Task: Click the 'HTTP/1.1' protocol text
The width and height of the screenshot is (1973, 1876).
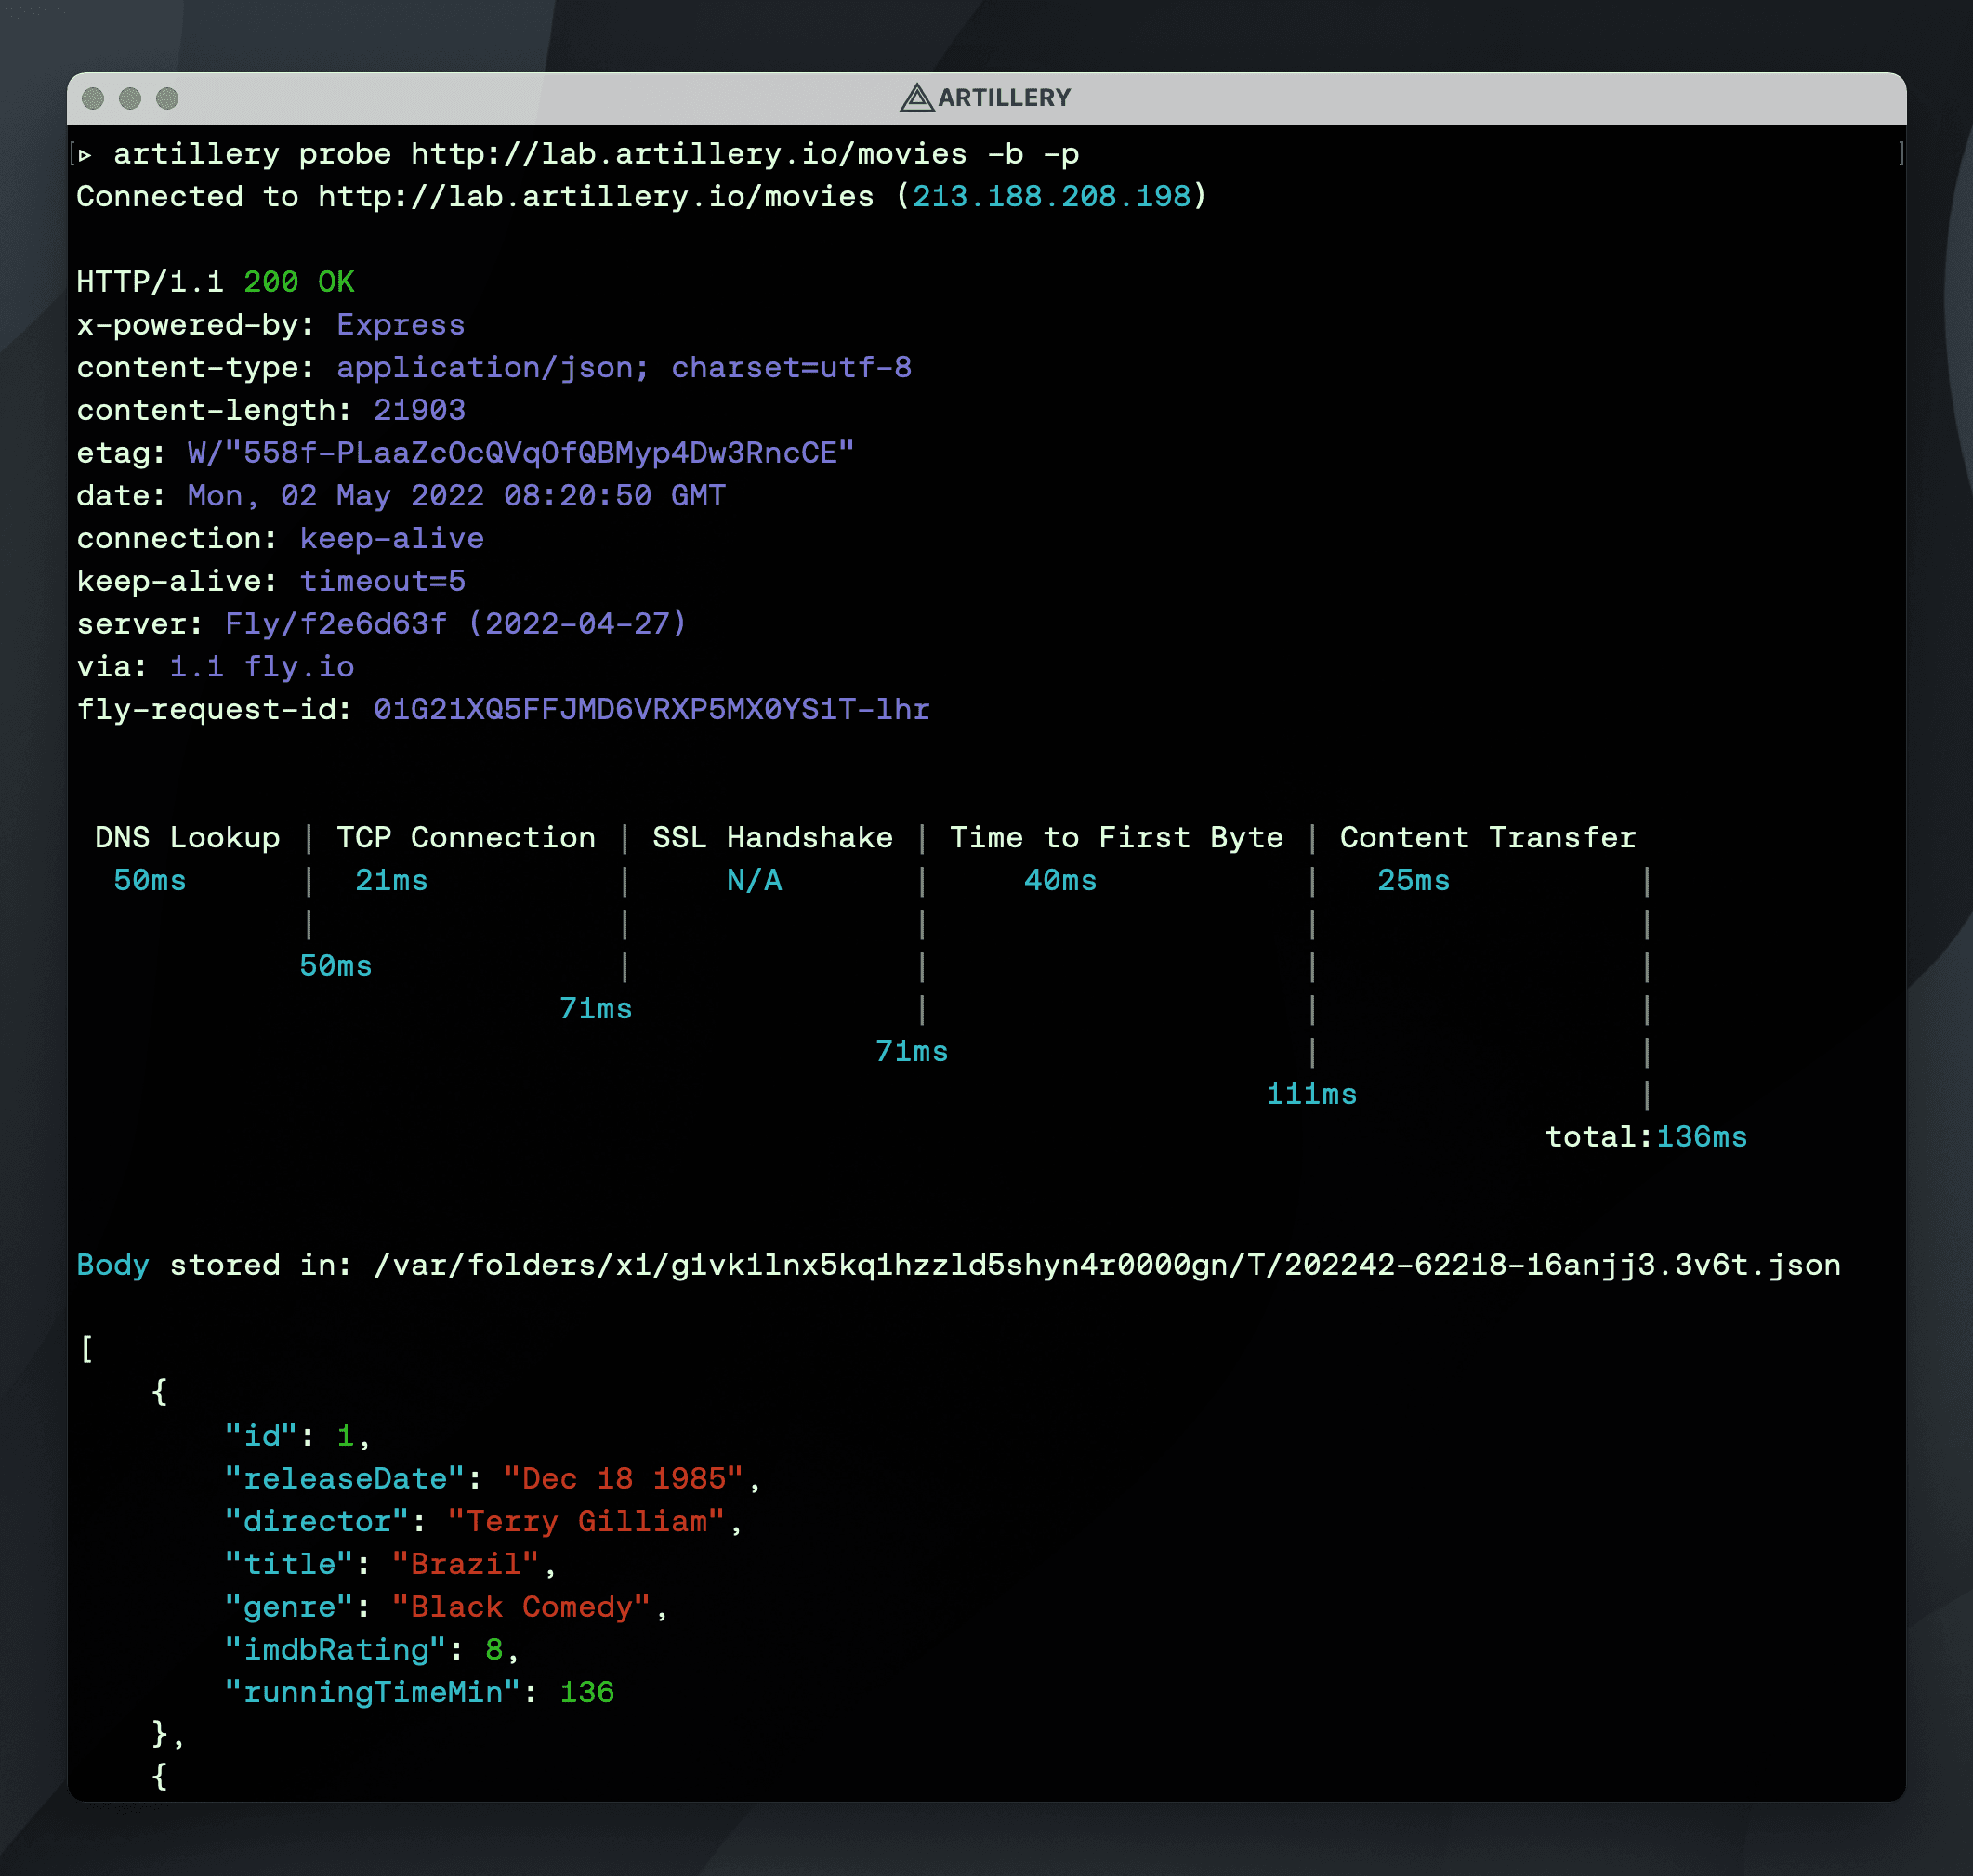Action: [151, 282]
